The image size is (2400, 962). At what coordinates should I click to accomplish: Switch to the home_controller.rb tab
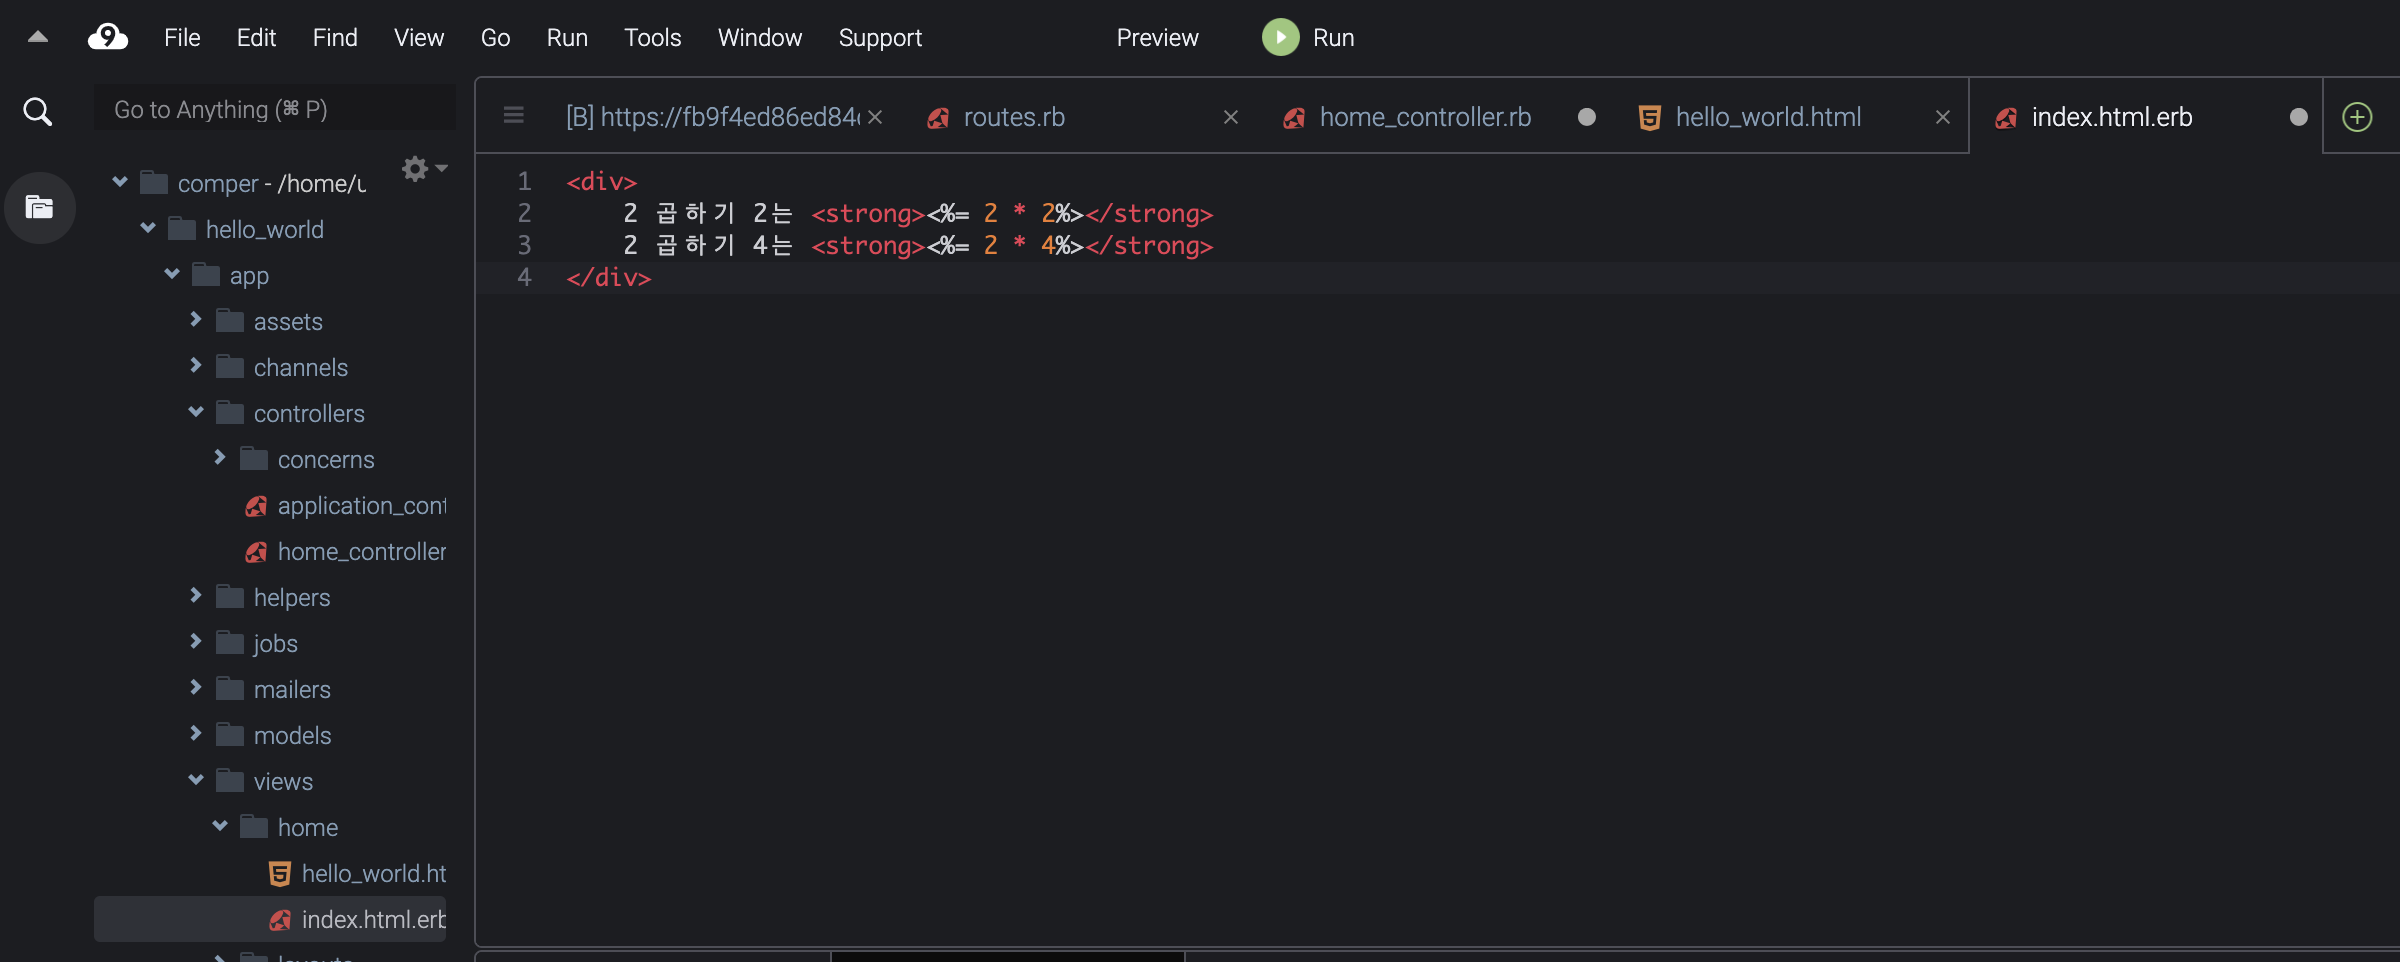tap(1425, 117)
